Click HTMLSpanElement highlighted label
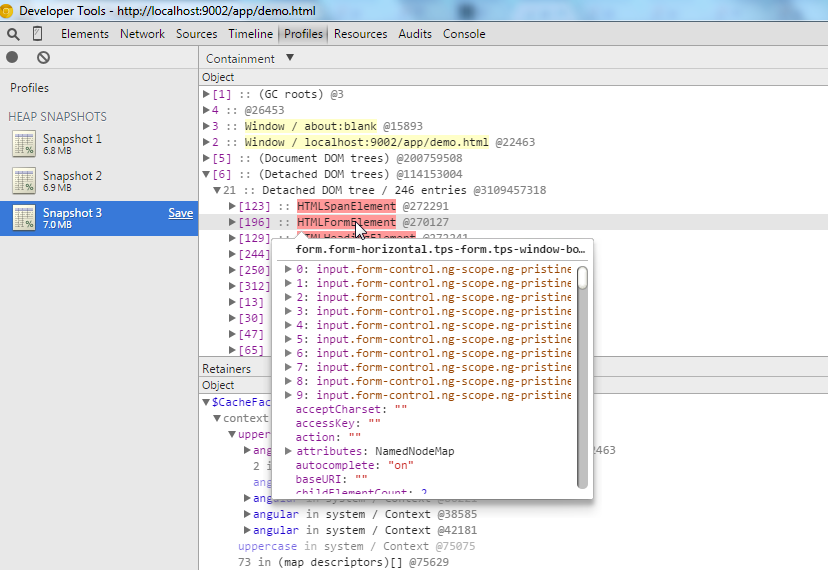This screenshot has height=570, width=828. click(x=346, y=206)
